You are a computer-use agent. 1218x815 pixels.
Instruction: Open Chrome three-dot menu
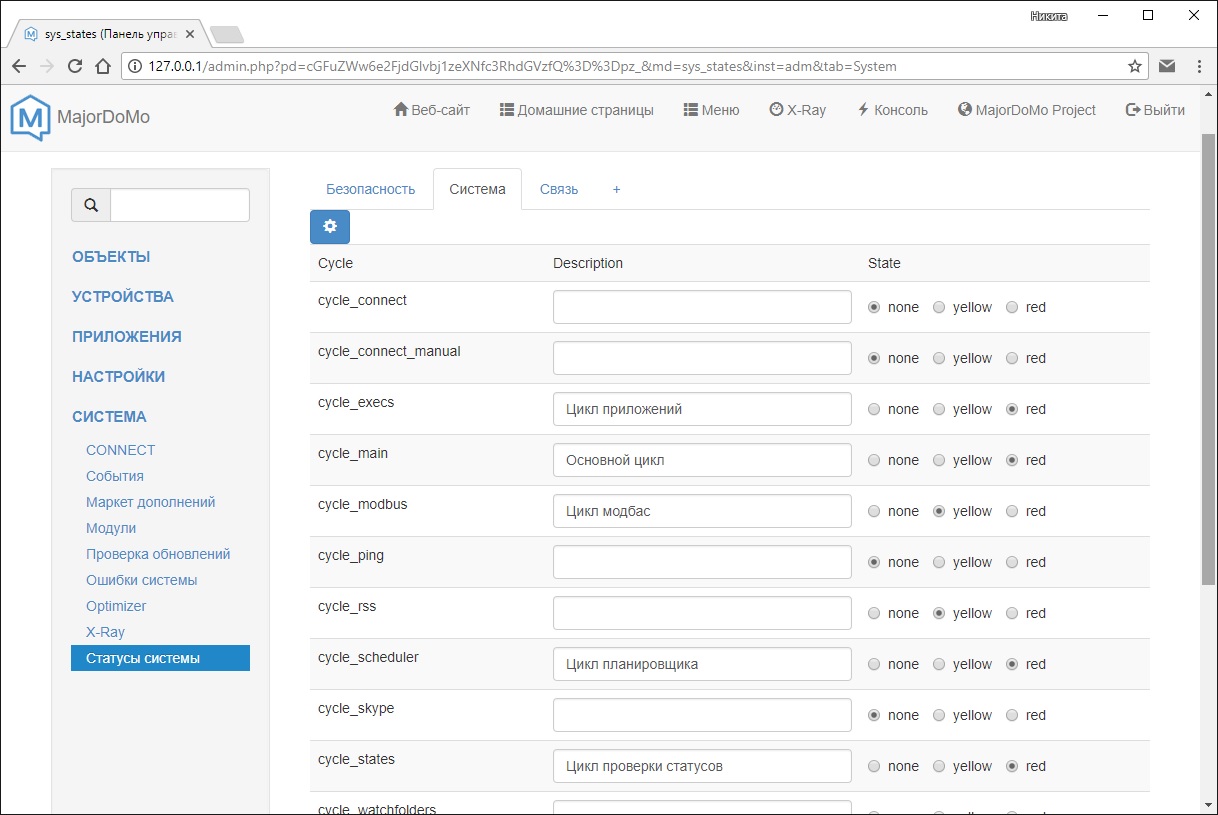tap(1199, 67)
